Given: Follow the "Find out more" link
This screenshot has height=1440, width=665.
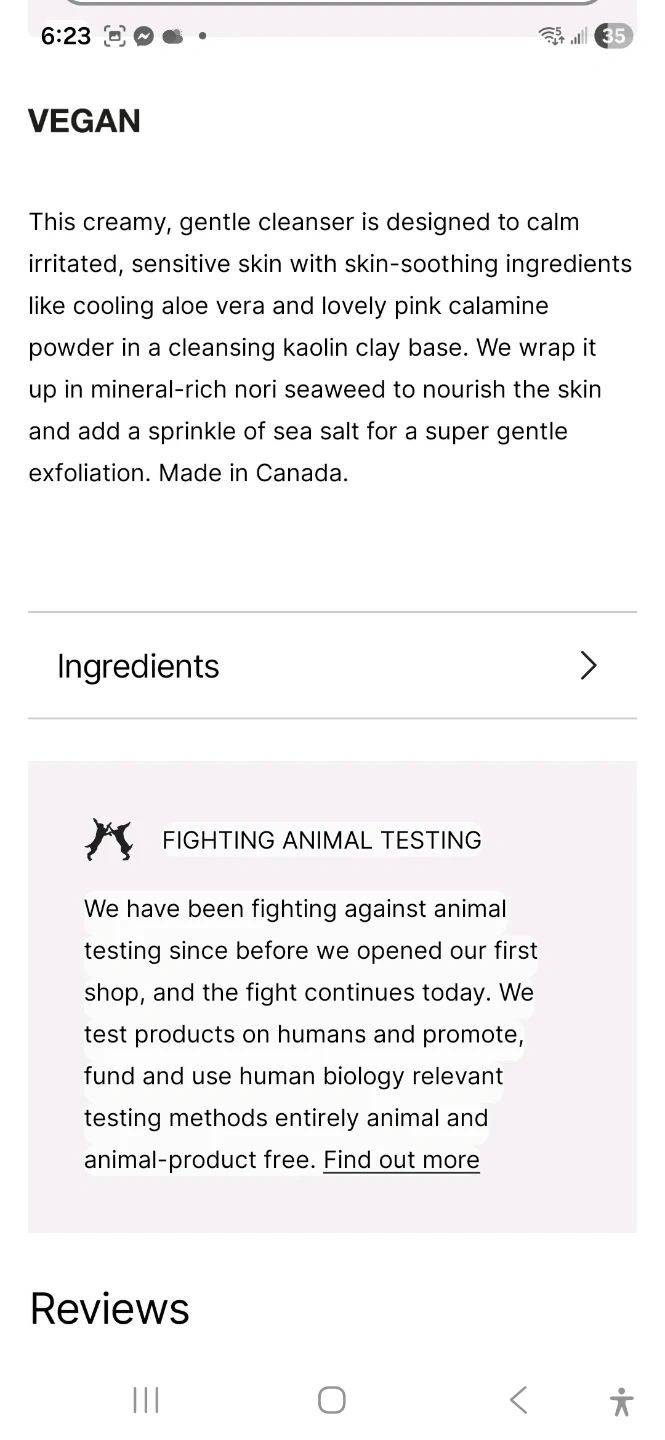Looking at the screenshot, I should pos(401,1160).
